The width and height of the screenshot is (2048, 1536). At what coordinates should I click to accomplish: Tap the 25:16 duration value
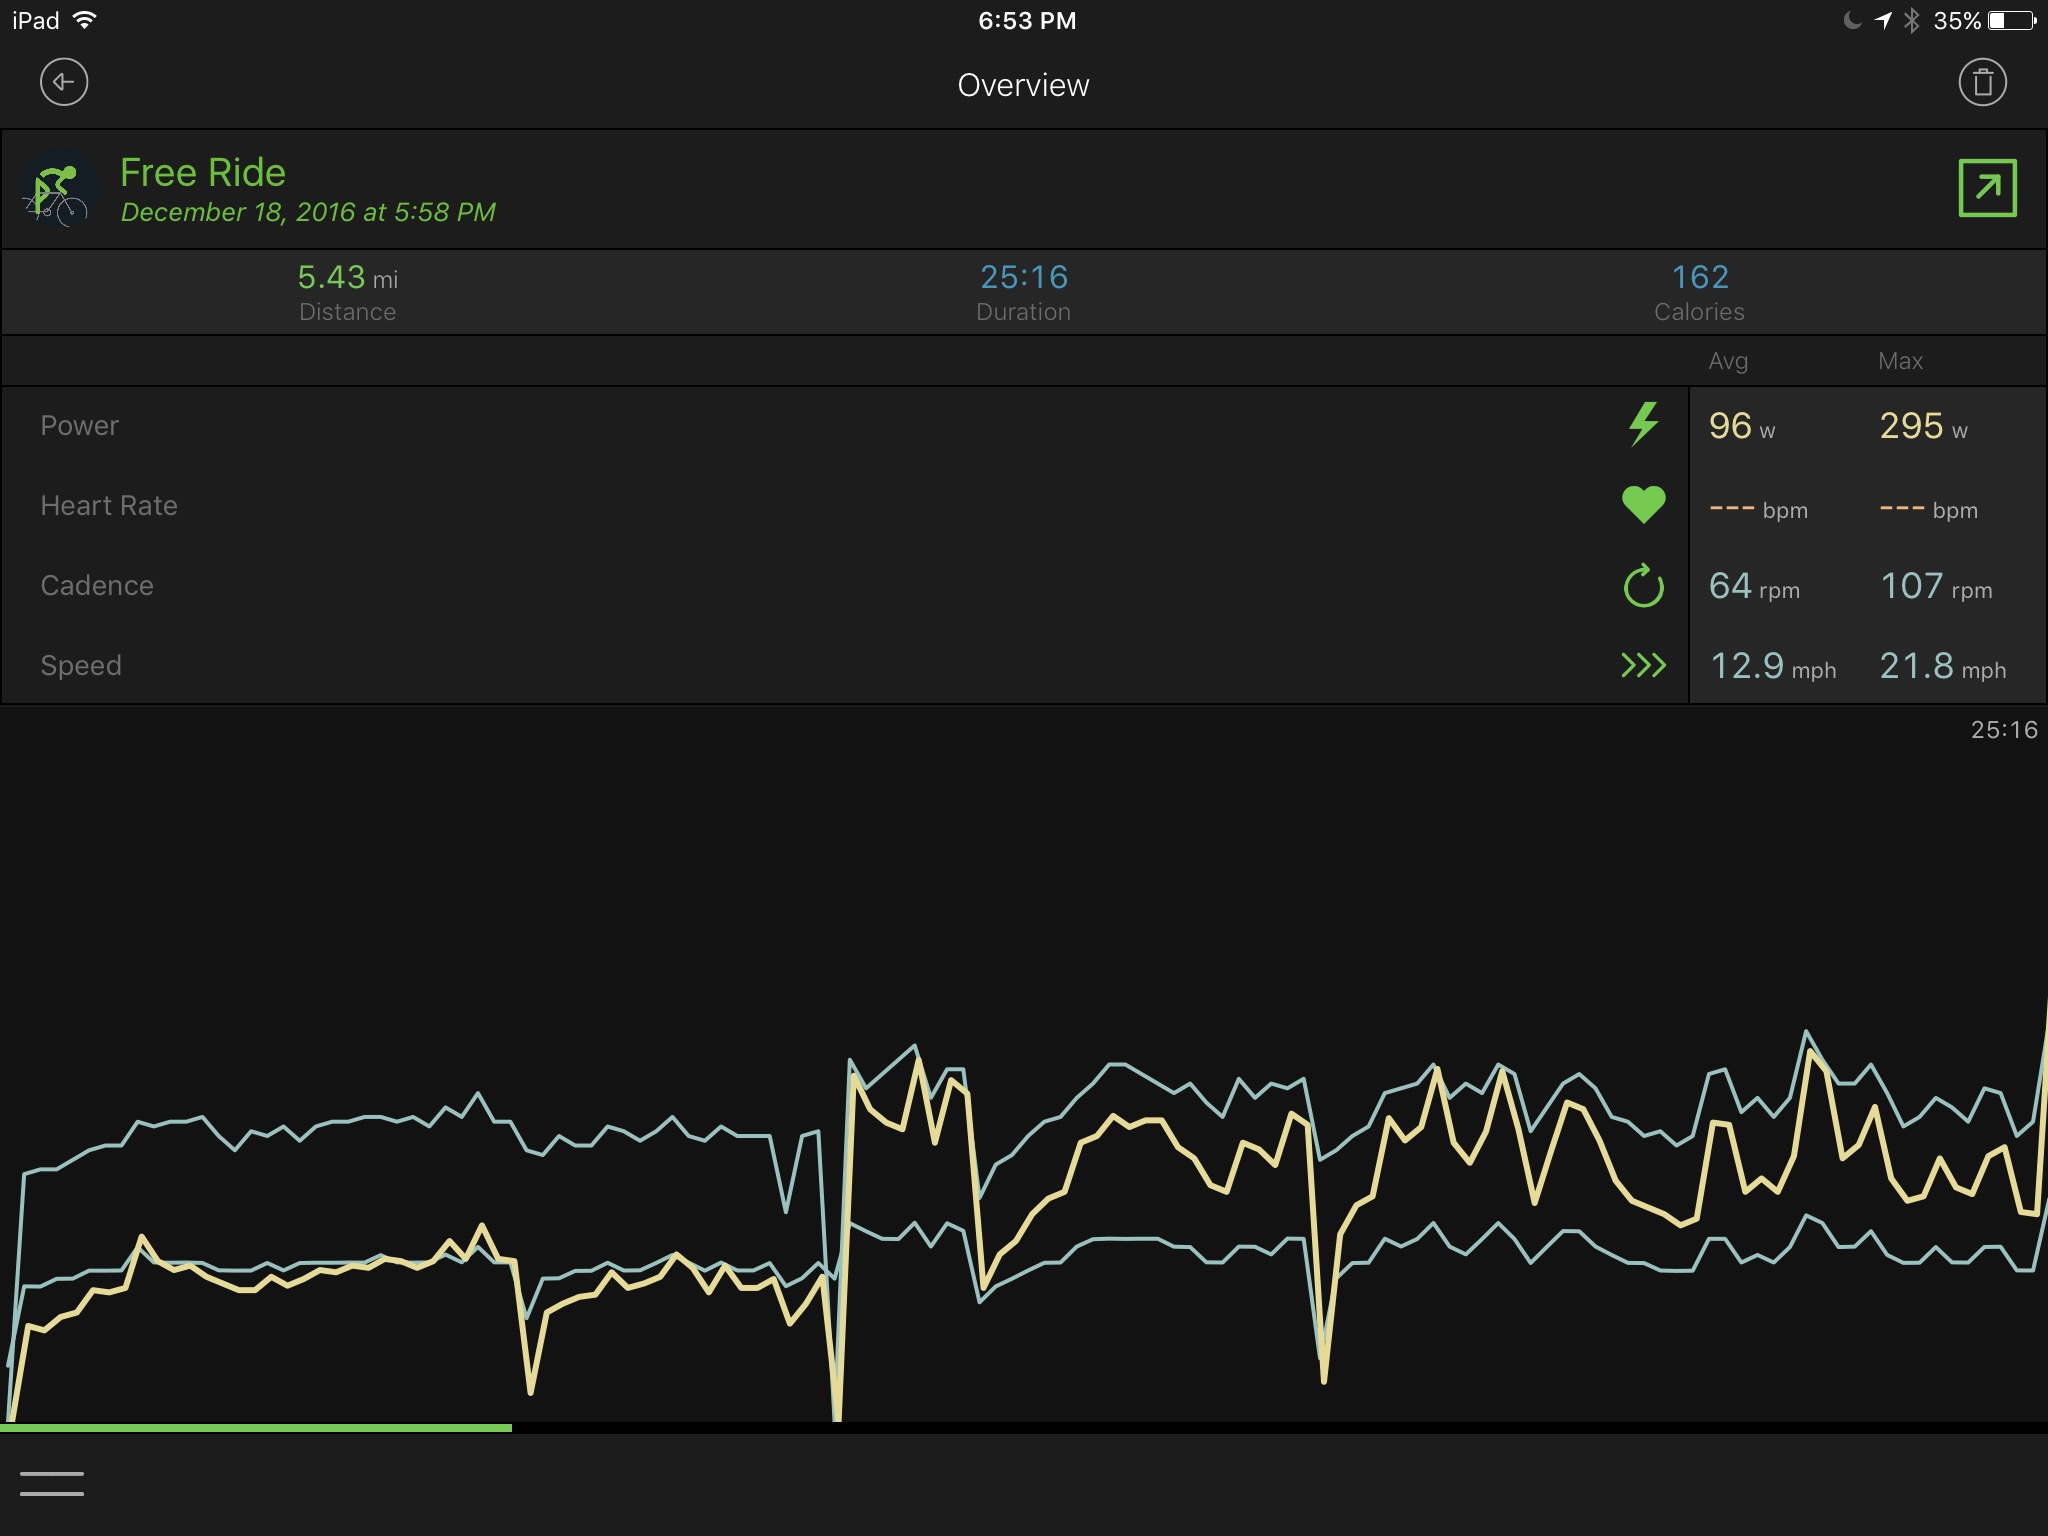(x=1024, y=277)
